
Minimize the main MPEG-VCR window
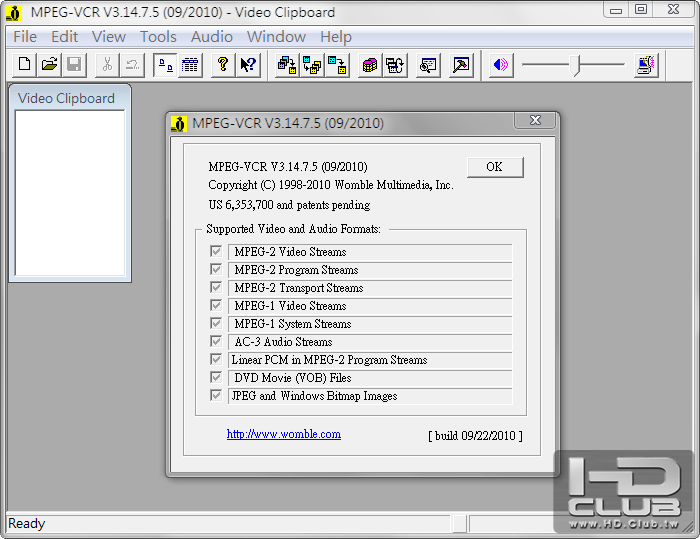click(x=616, y=9)
